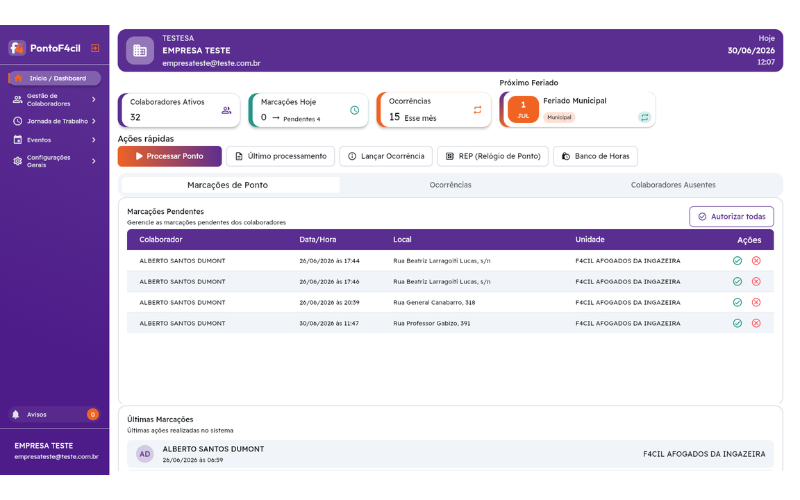Click Pendentes 4 on Marcações Hoje card

[x=302, y=119]
